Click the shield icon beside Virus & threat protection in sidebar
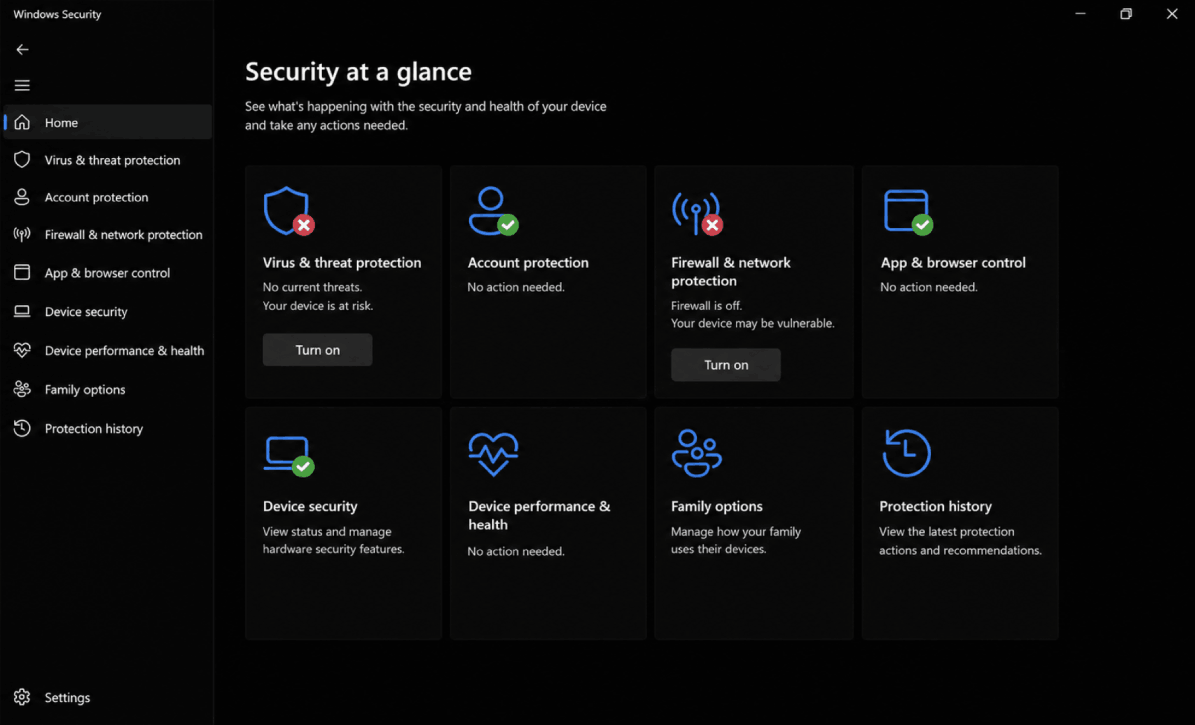1195x725 pixels. (x=22, y=159)
